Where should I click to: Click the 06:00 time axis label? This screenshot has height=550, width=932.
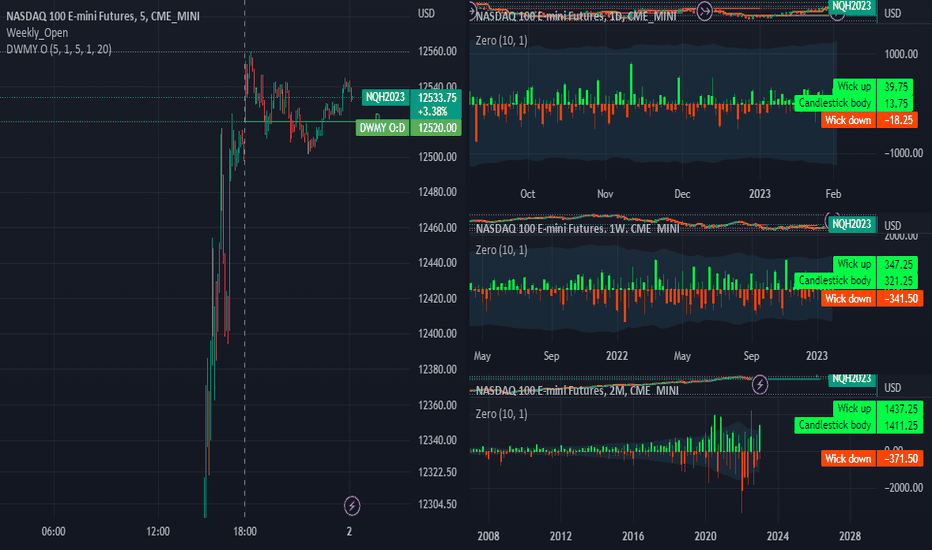coord(53,532)
